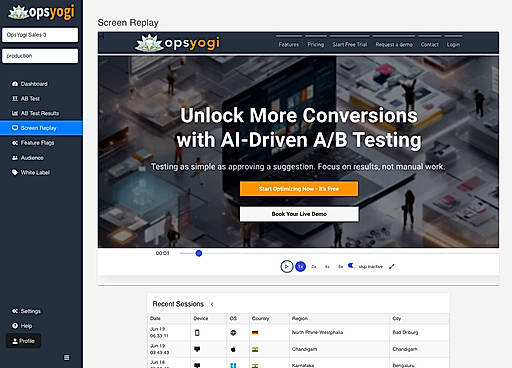Click the Audience people icon
The height and width of the screenshot is (368, 512).
tap(15, 158)
